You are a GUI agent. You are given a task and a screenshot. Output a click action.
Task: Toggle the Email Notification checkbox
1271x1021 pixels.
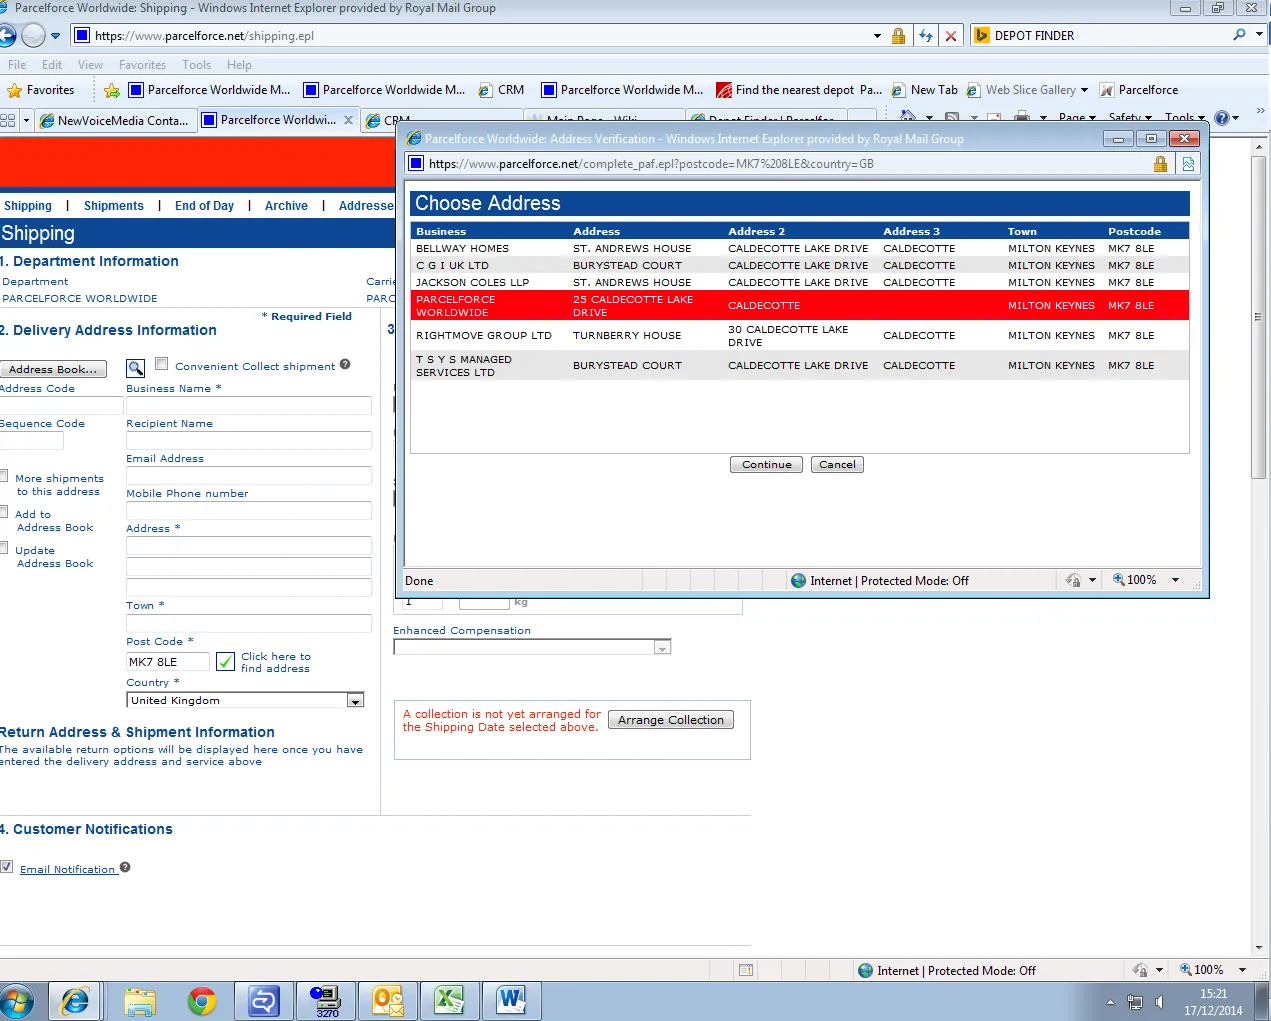(x=6, y=867)
